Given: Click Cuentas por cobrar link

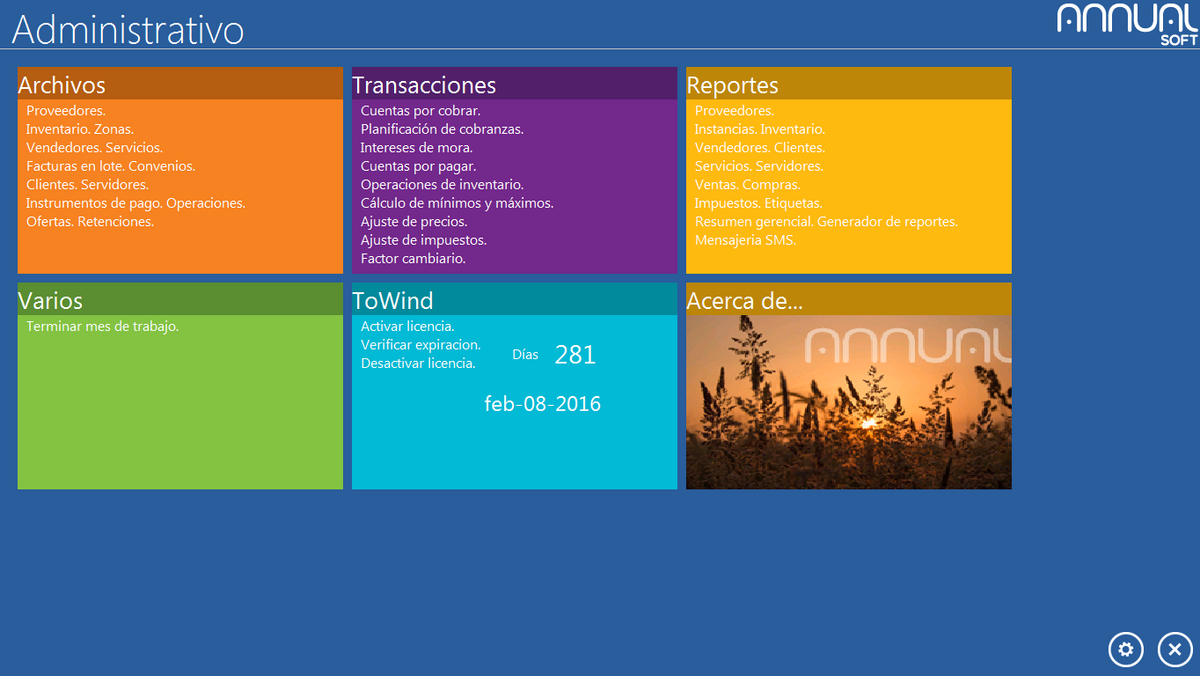Looking at the screenshot, I should (420, 111).
